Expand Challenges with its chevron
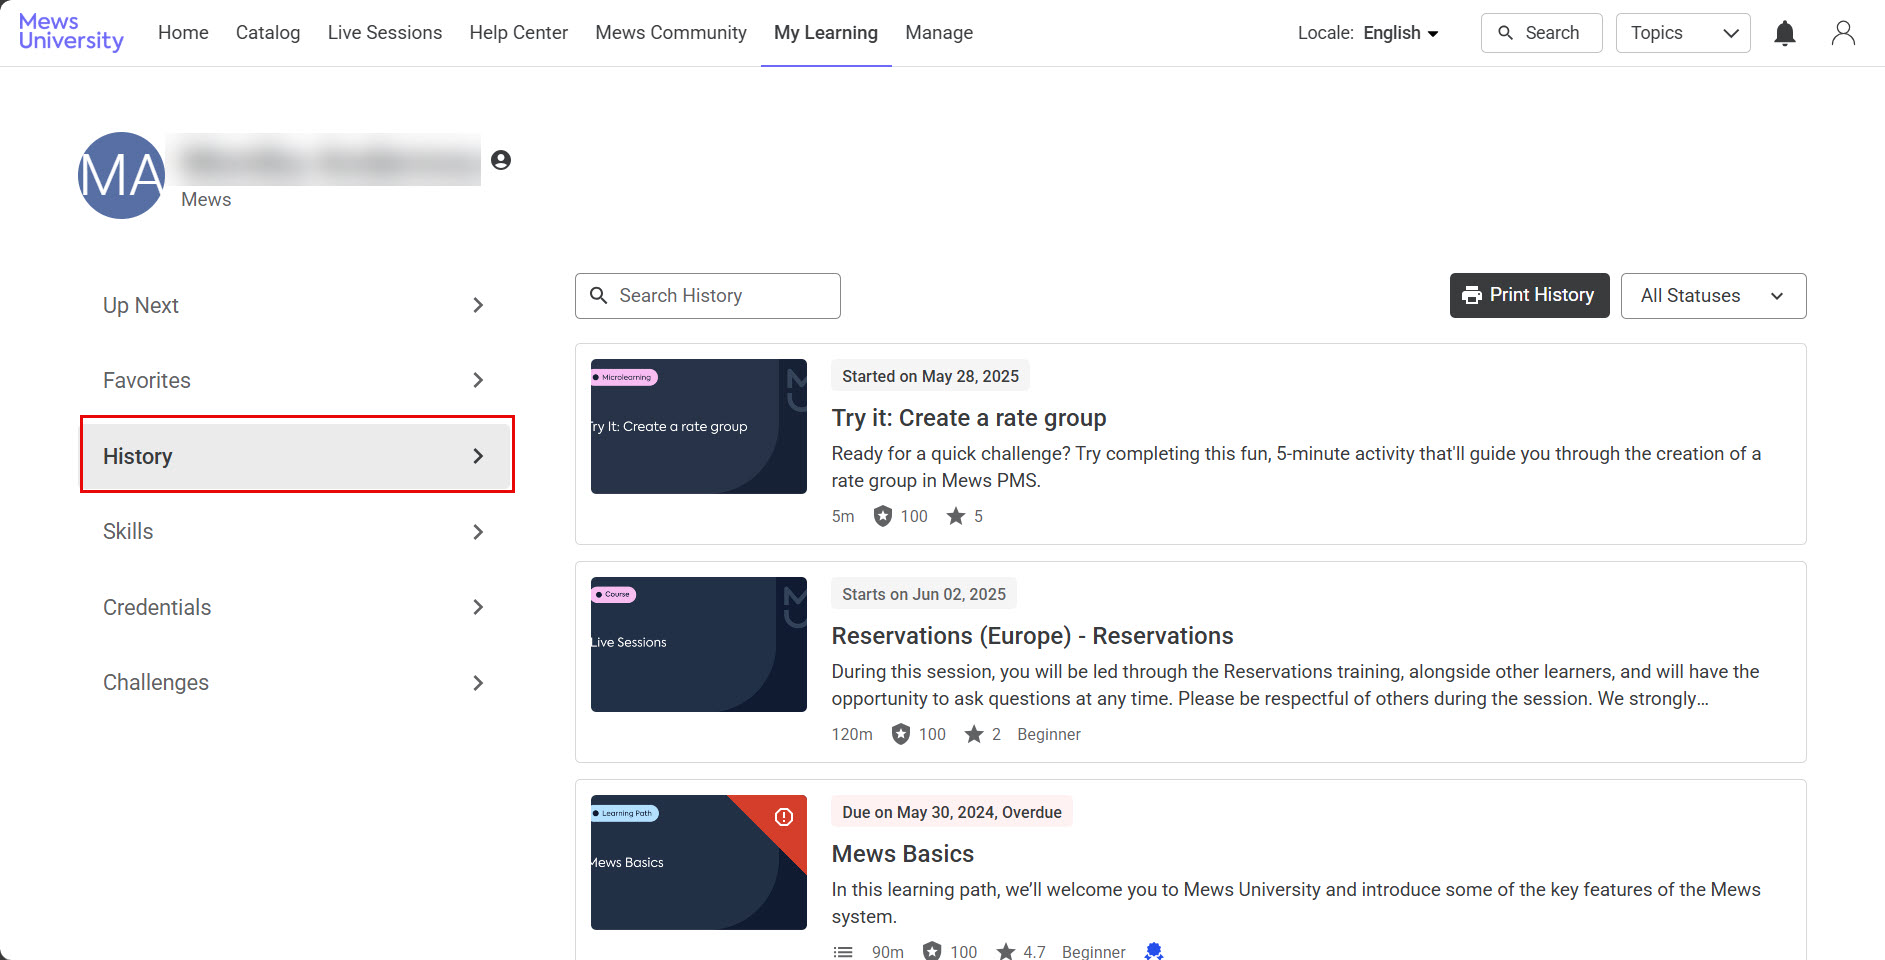The image size is (1885, 960). pos(478,683)
